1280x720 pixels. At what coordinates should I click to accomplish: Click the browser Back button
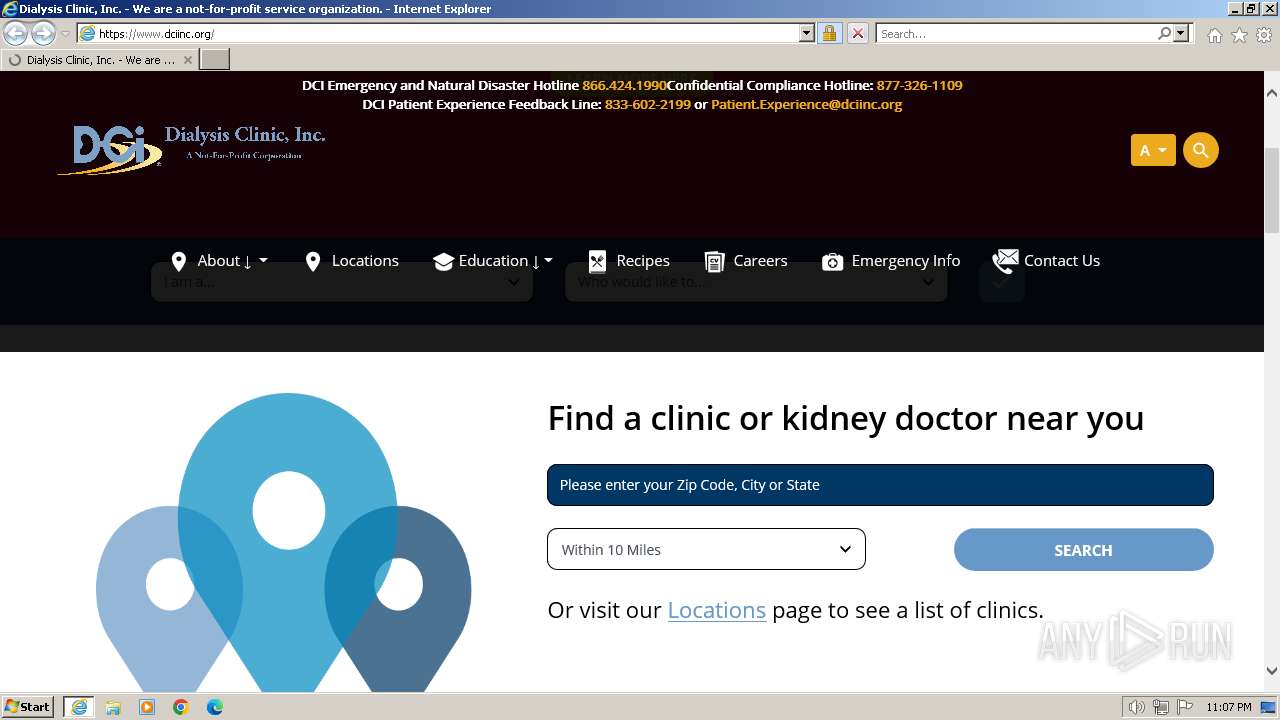coord(16,33)
